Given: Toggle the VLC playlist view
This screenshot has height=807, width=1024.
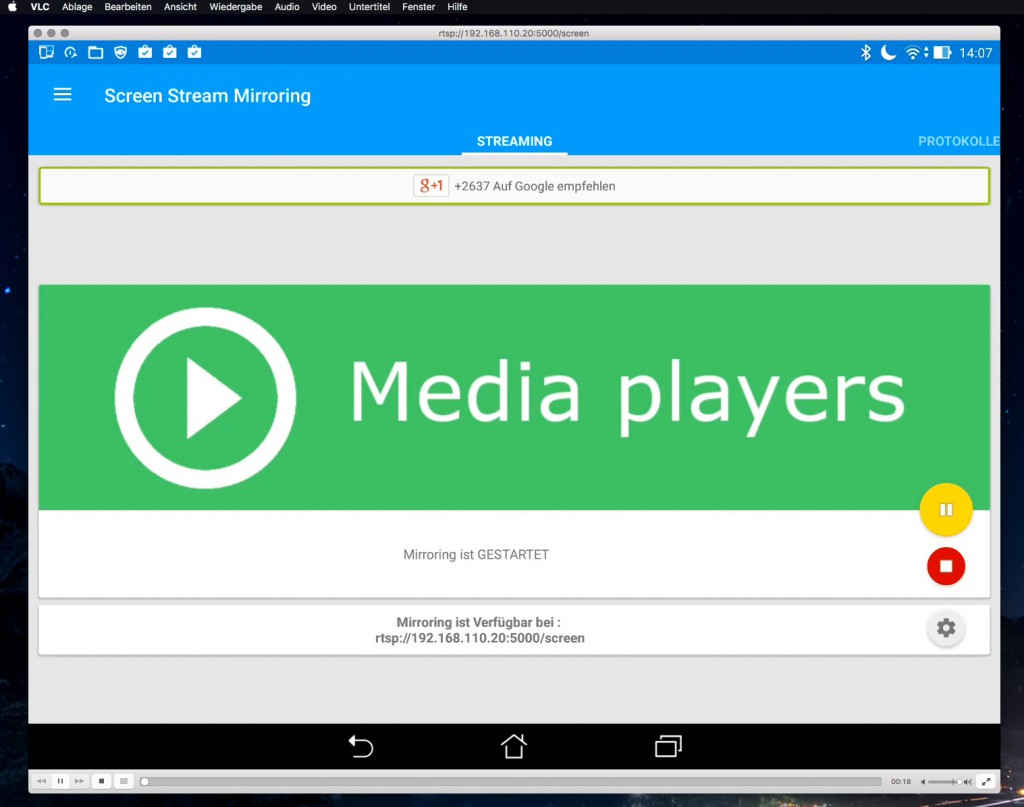Looking at the screenshot, I should coord(123,781).
